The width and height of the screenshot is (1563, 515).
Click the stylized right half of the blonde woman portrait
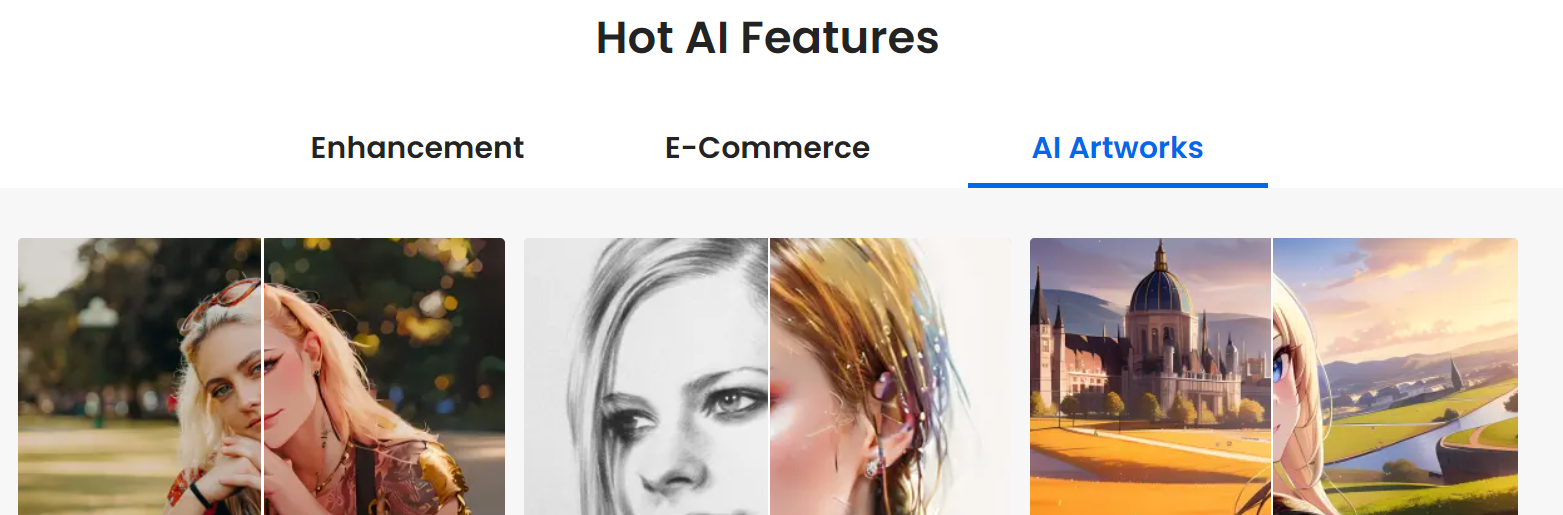click(x=384, y=376)
